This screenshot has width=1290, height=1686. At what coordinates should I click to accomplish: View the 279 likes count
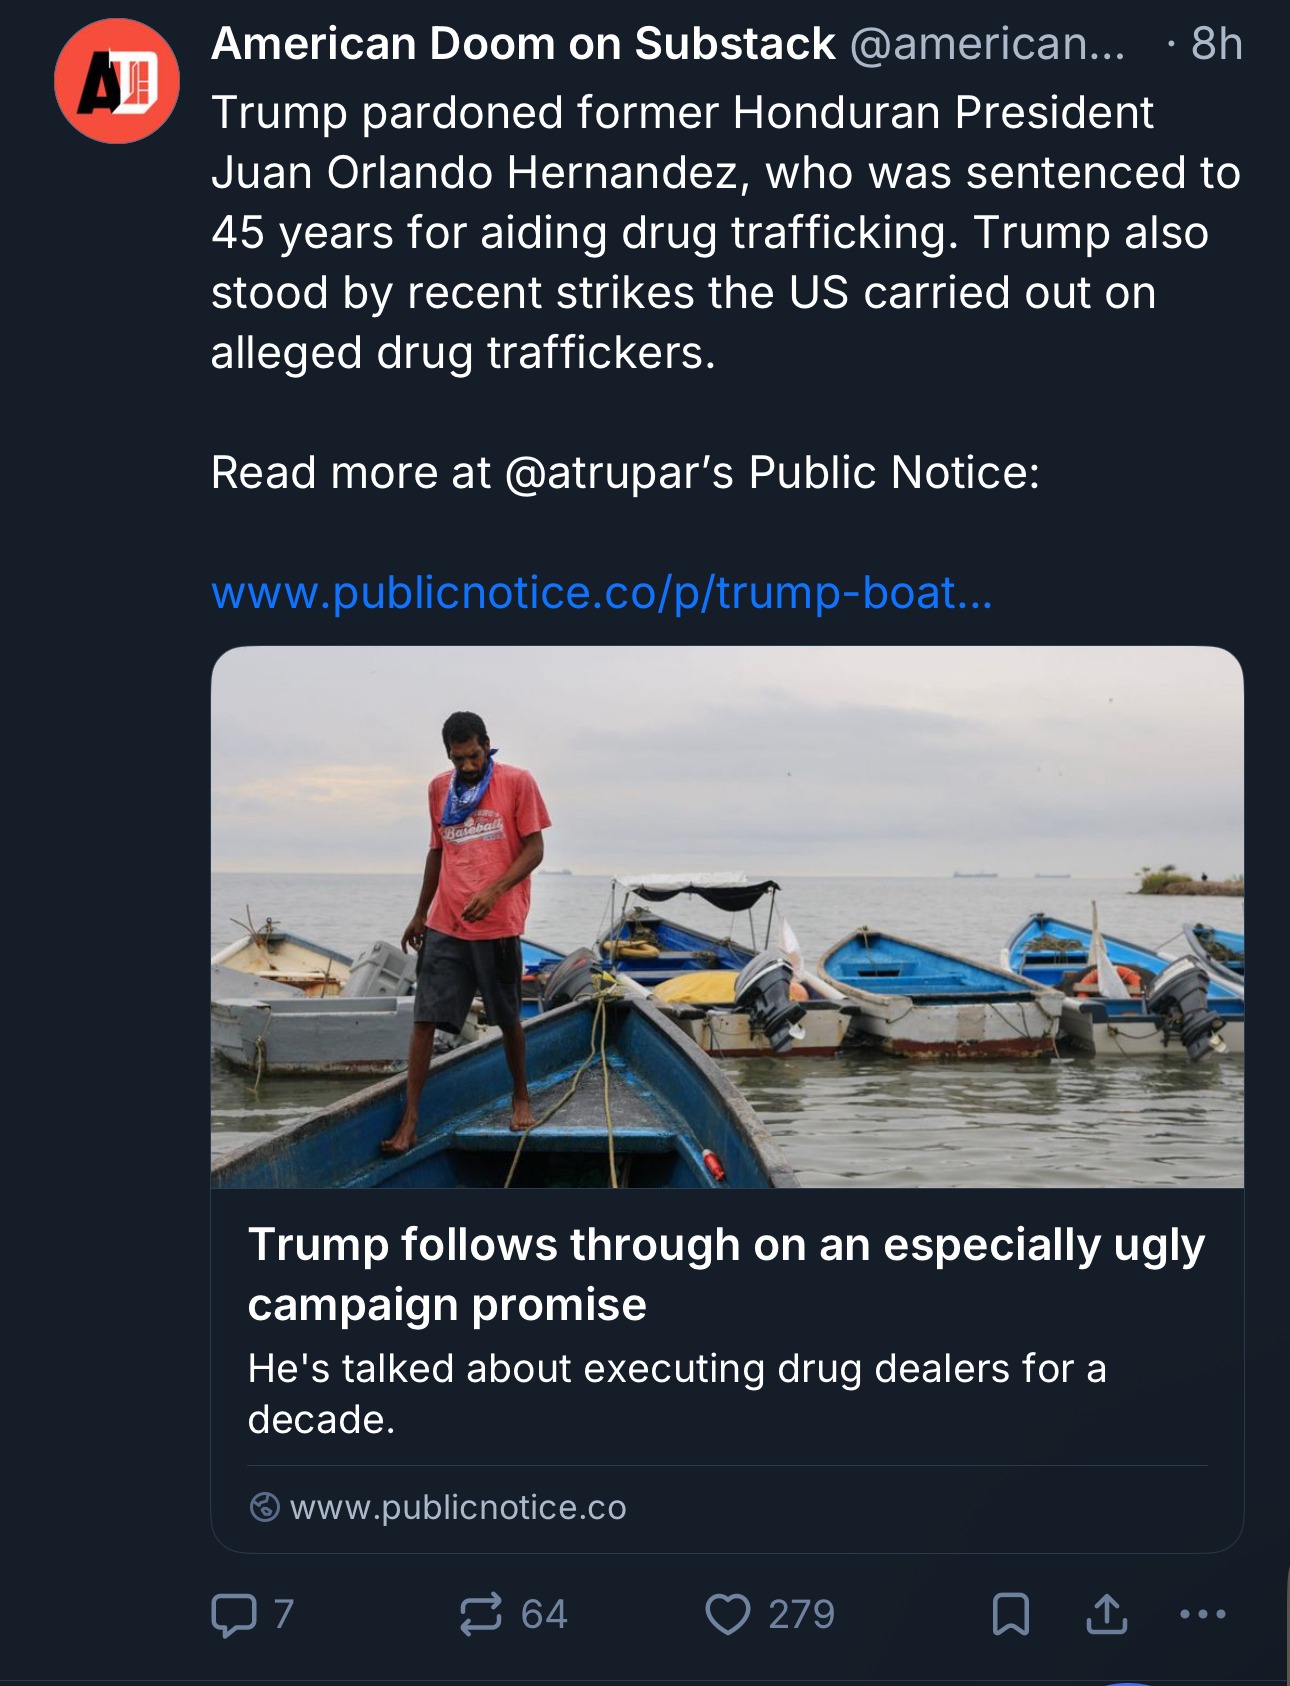pyautogui.click(x=801, y=1614)
